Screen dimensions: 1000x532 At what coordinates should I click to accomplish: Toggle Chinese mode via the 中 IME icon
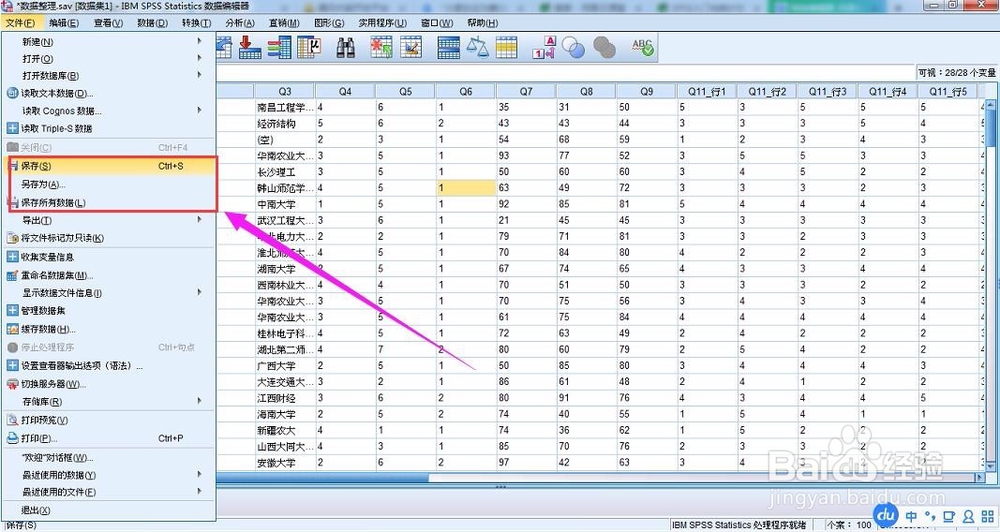911,517
